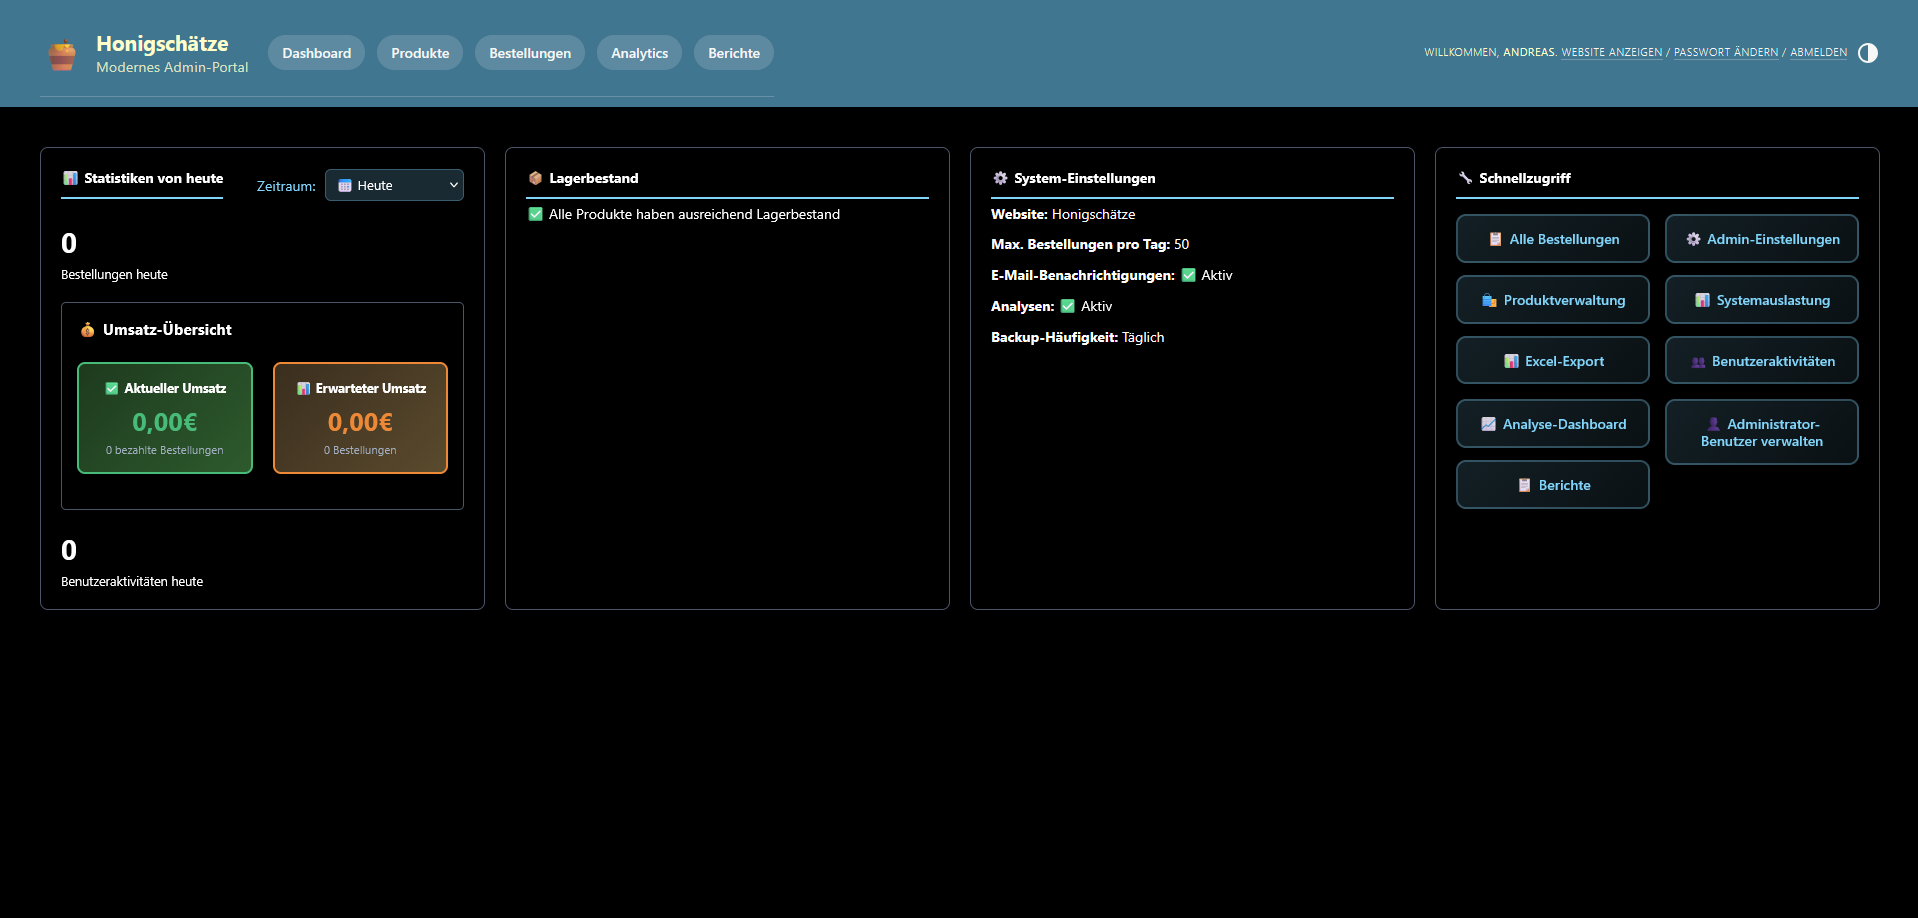Click the Honigschätze honey pot logo
The height and width of the screenshot is (918, 1918).
coord(62,54)
